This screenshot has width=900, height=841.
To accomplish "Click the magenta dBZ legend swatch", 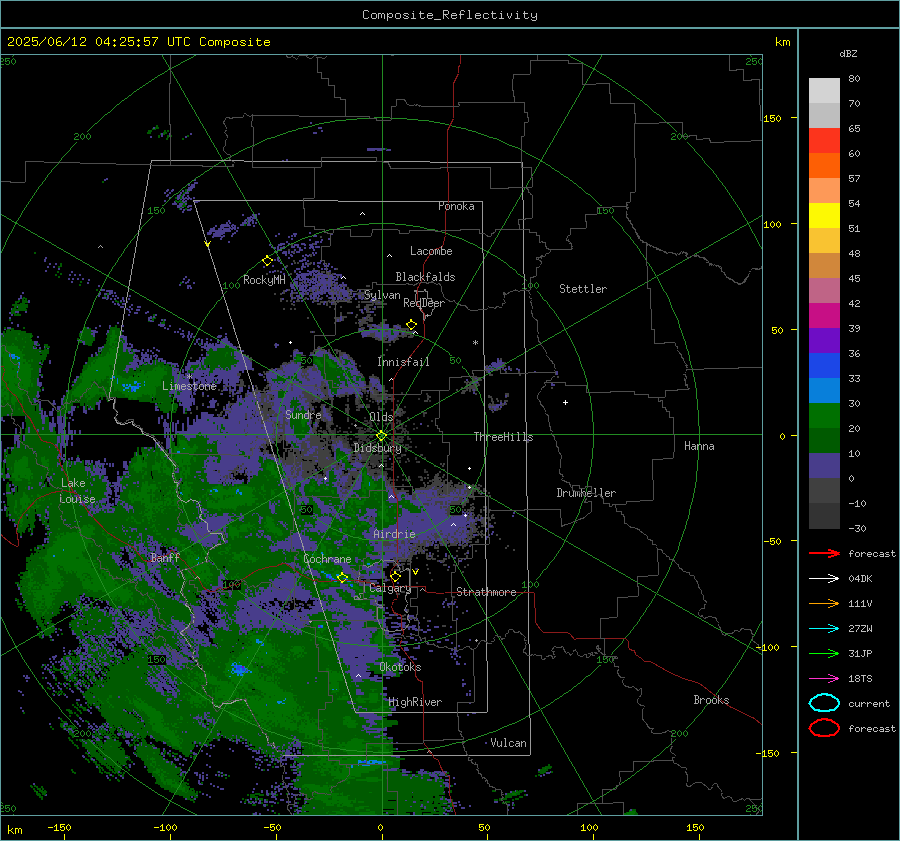I will [x=824, y=315].
